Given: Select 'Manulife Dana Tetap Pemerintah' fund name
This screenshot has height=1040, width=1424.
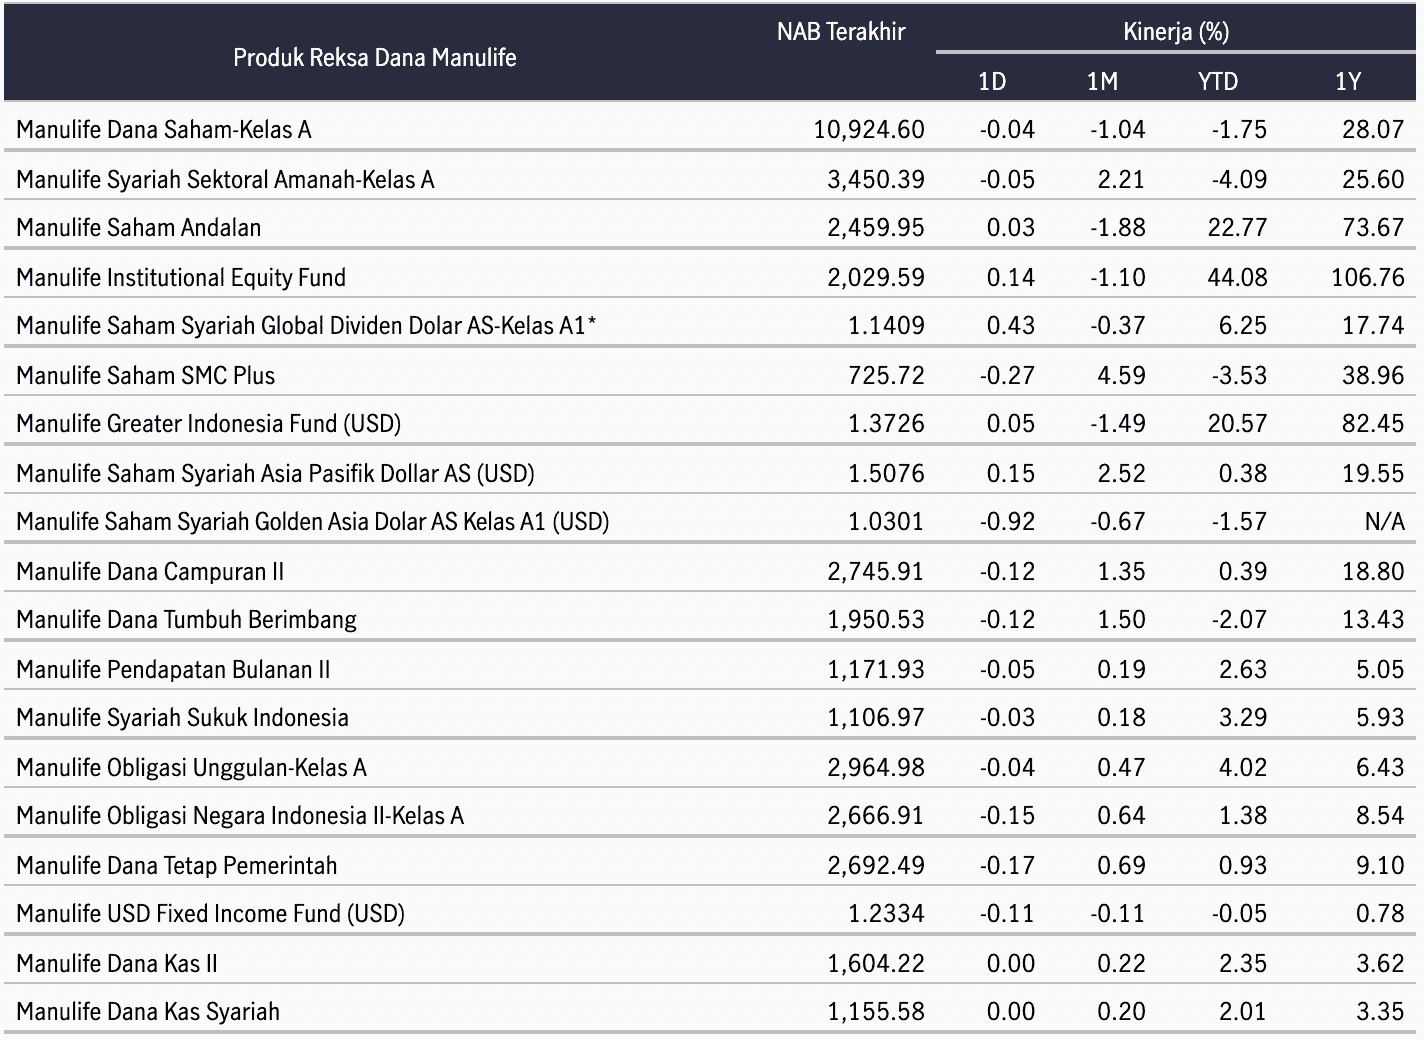Looking at the screenshot, I should [177, 865].
